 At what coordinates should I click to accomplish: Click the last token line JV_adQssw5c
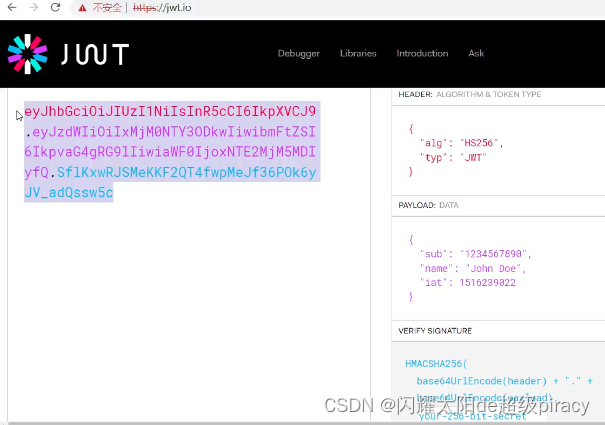point(69,192)
